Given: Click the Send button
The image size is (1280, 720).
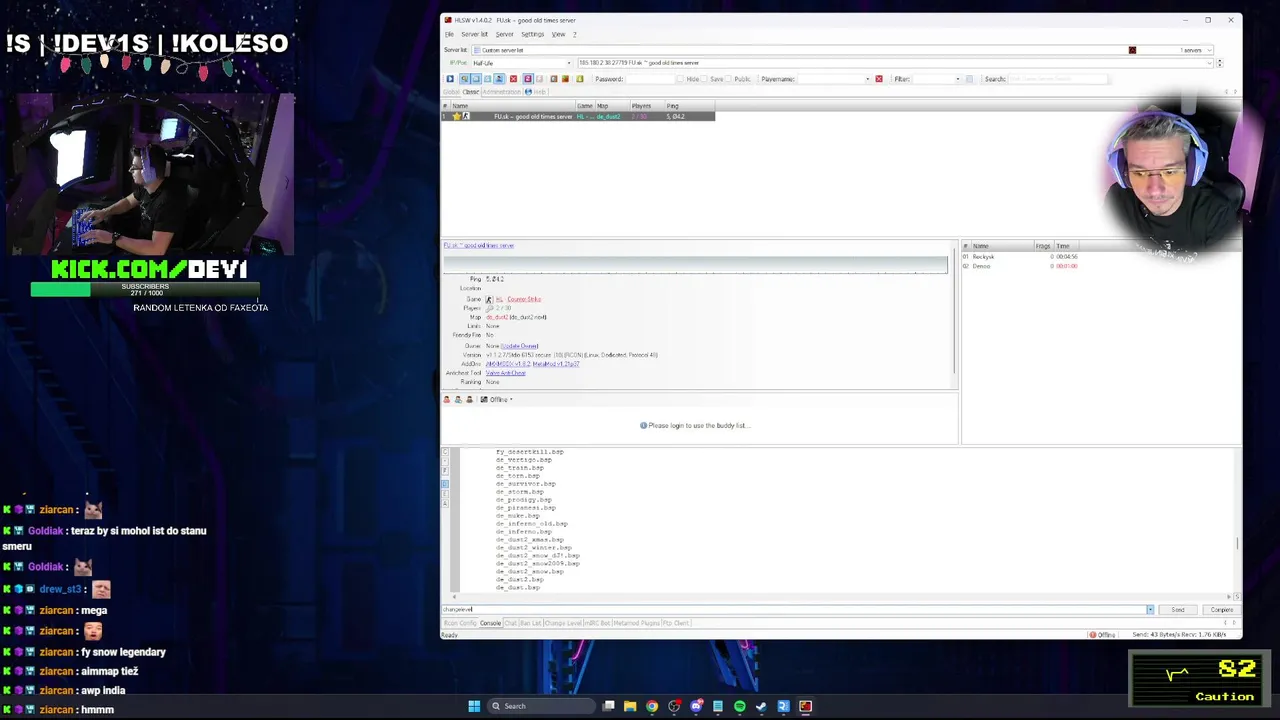Looking at the screenshot, I should (1178, 609).
